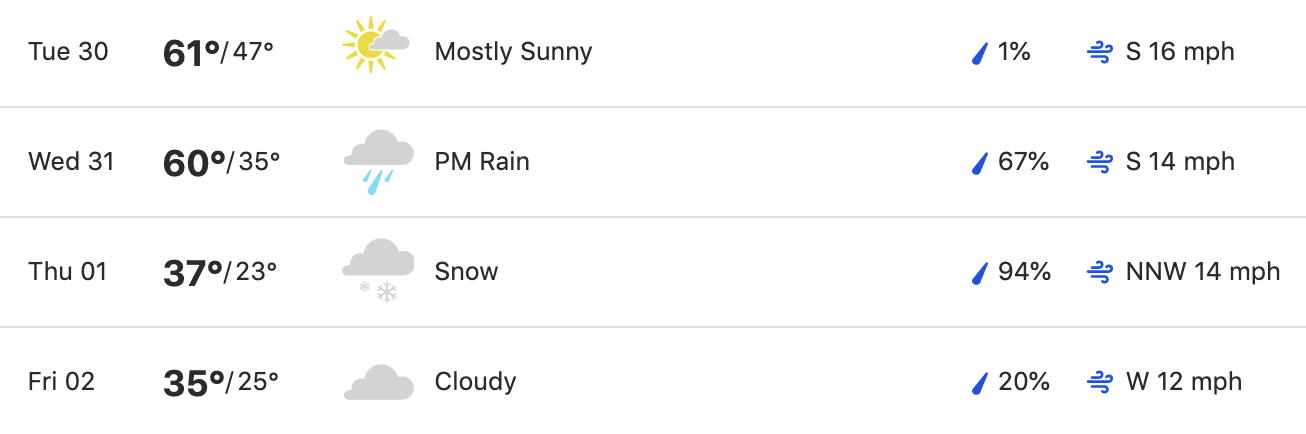The height and width of the screenshot is (434, 1306).
Task: Expand the Tue 30 forecast row
Action: click(653, 52)
